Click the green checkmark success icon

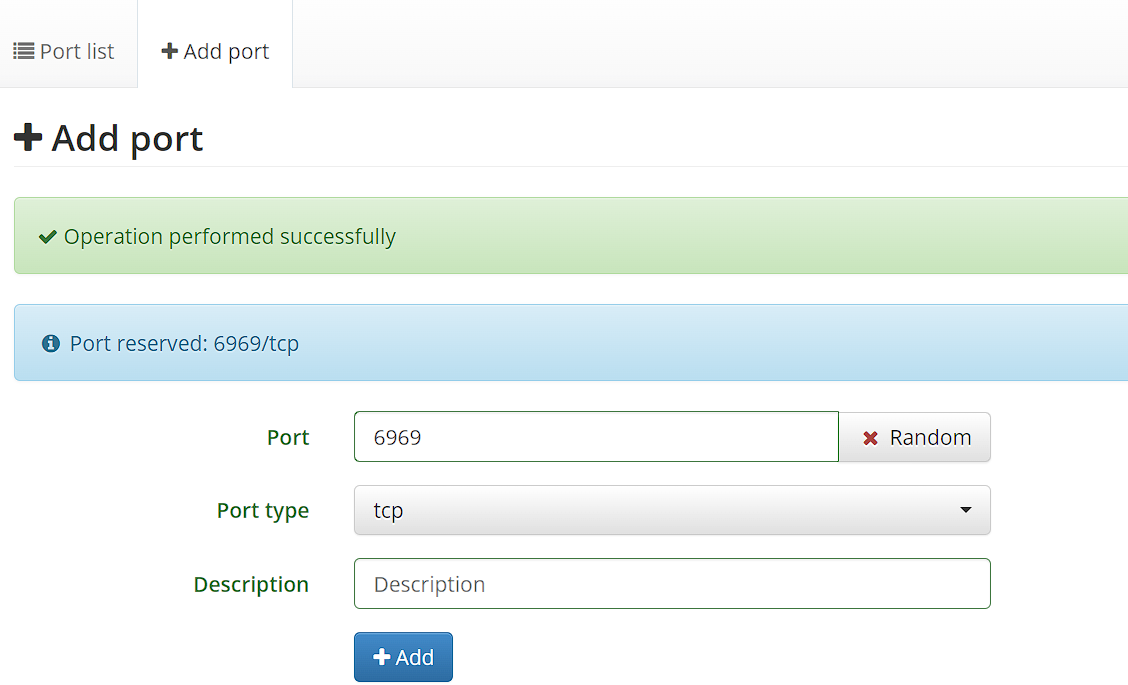[47, 237]
